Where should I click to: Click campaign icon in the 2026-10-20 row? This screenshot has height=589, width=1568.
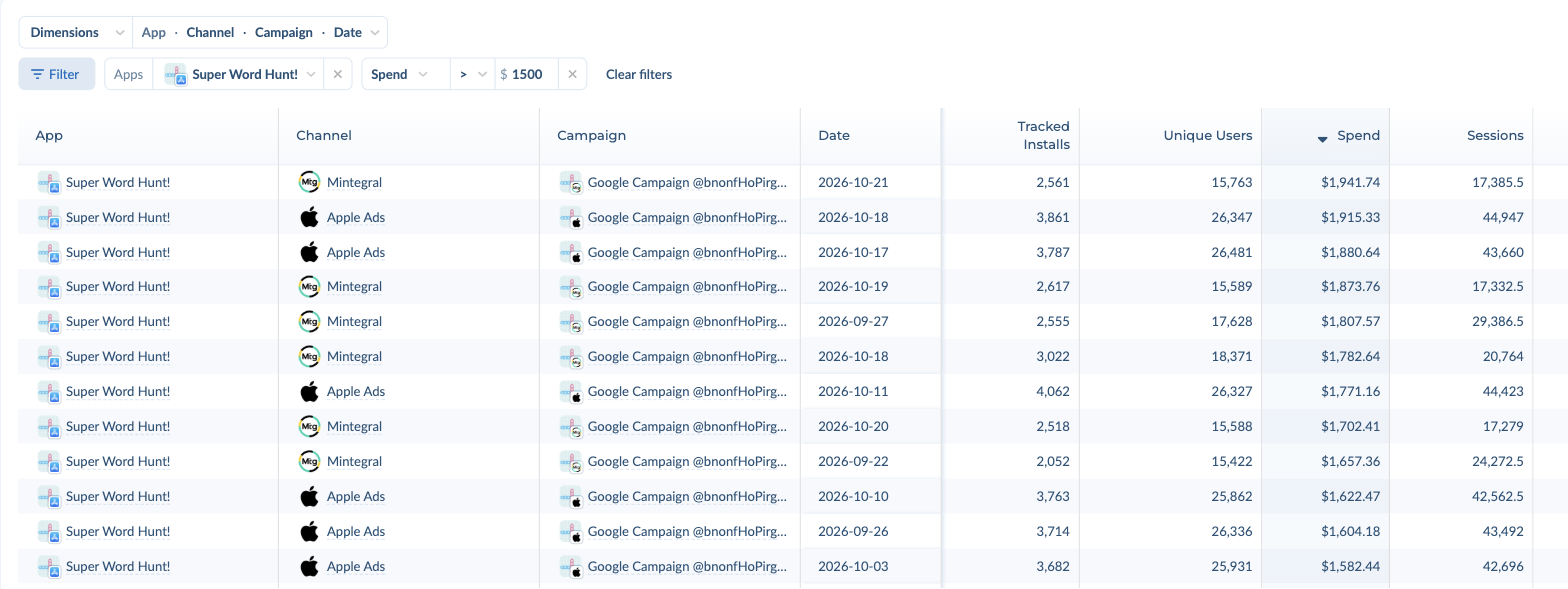571,427
